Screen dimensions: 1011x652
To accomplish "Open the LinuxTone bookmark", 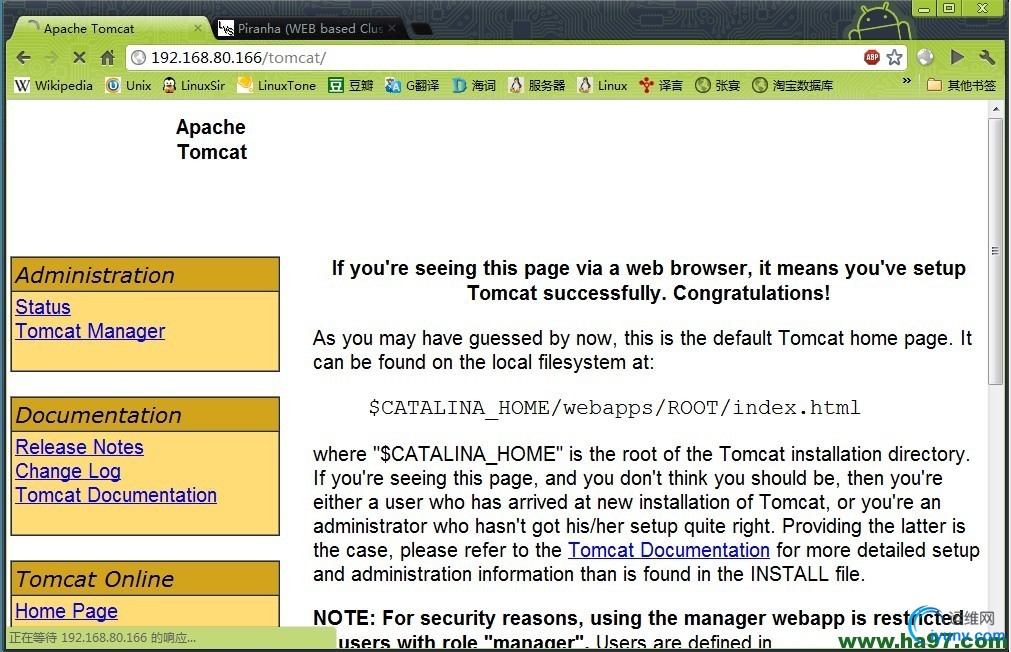I will (x=277, y=85).
